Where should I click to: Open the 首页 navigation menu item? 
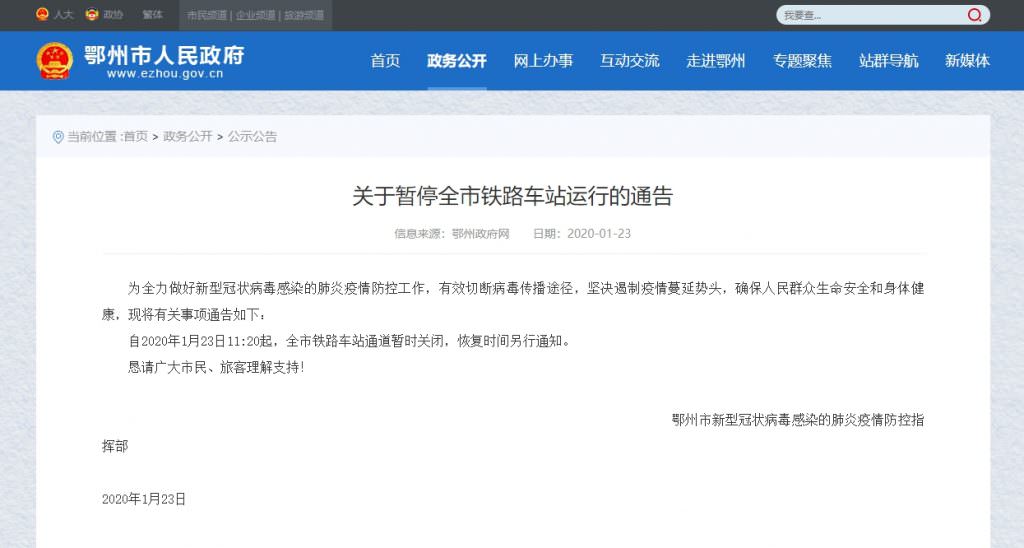pos(385,61)
